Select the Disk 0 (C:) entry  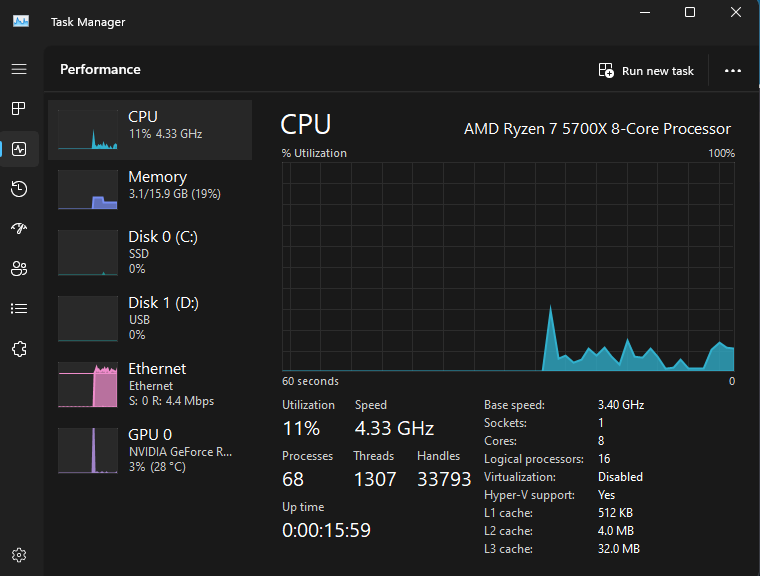coord(150,252)
